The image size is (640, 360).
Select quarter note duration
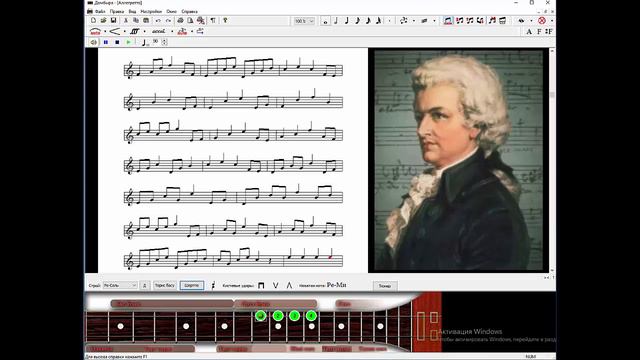click(347, 21)
